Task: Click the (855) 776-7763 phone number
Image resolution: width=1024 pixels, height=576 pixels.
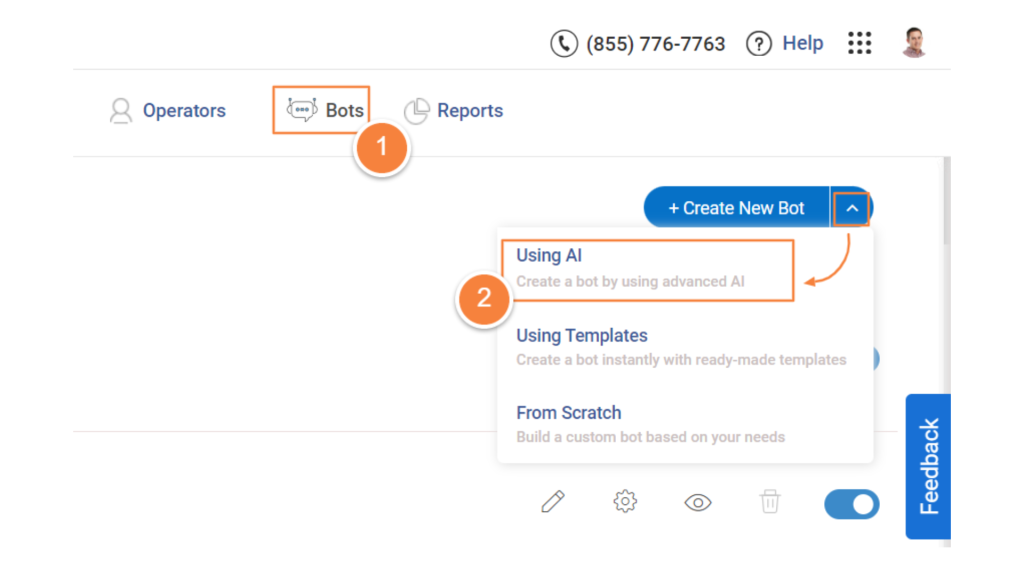Action: click(x=655, y=44)
